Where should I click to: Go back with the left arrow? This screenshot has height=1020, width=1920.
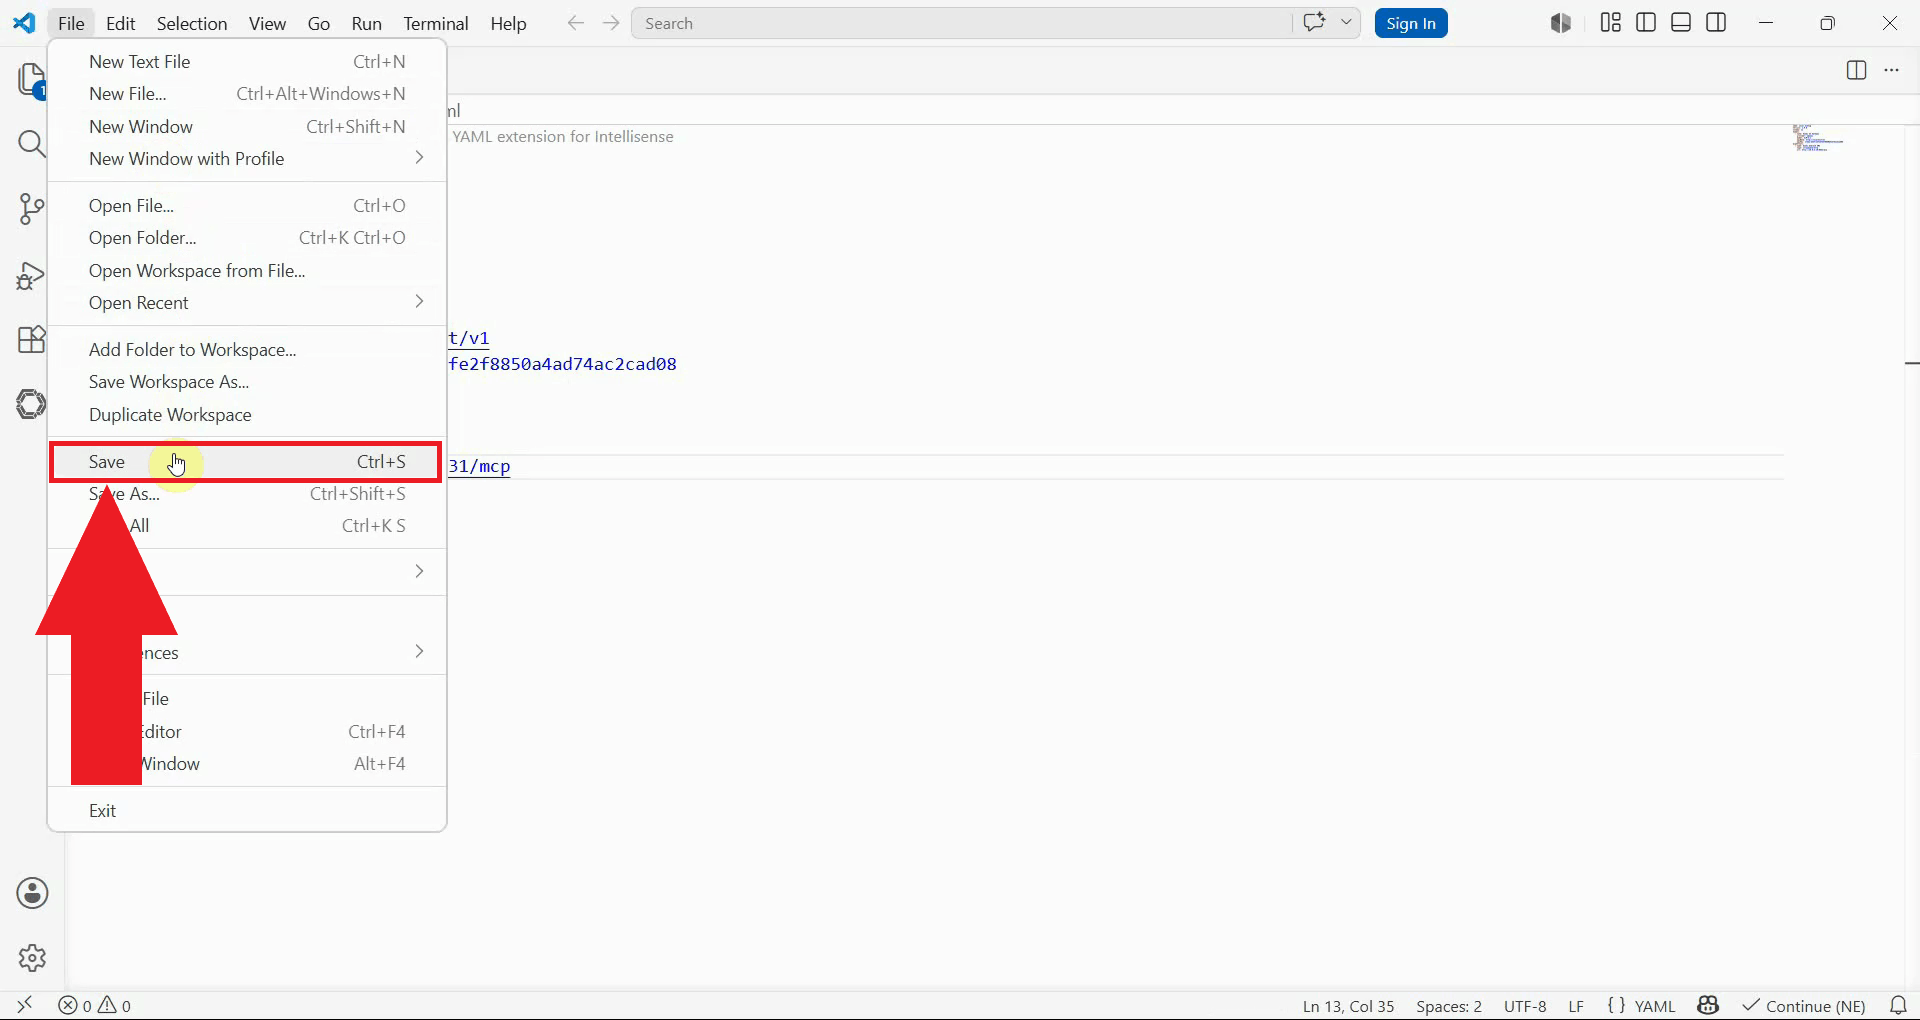(575, 23)
